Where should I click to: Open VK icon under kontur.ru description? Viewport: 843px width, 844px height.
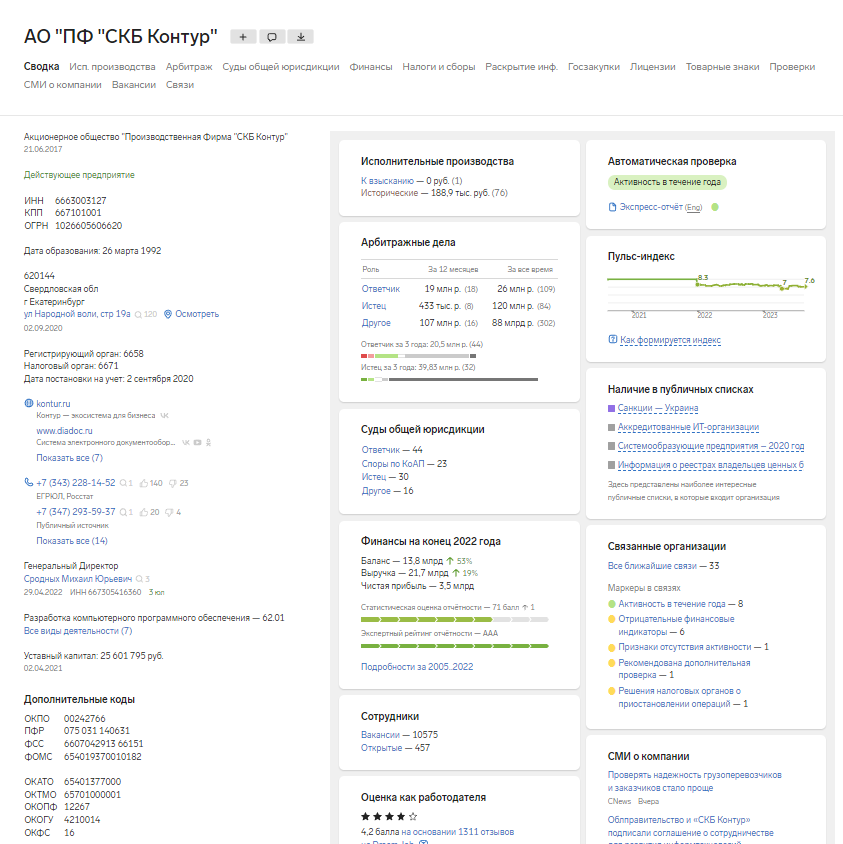[165, 416]
